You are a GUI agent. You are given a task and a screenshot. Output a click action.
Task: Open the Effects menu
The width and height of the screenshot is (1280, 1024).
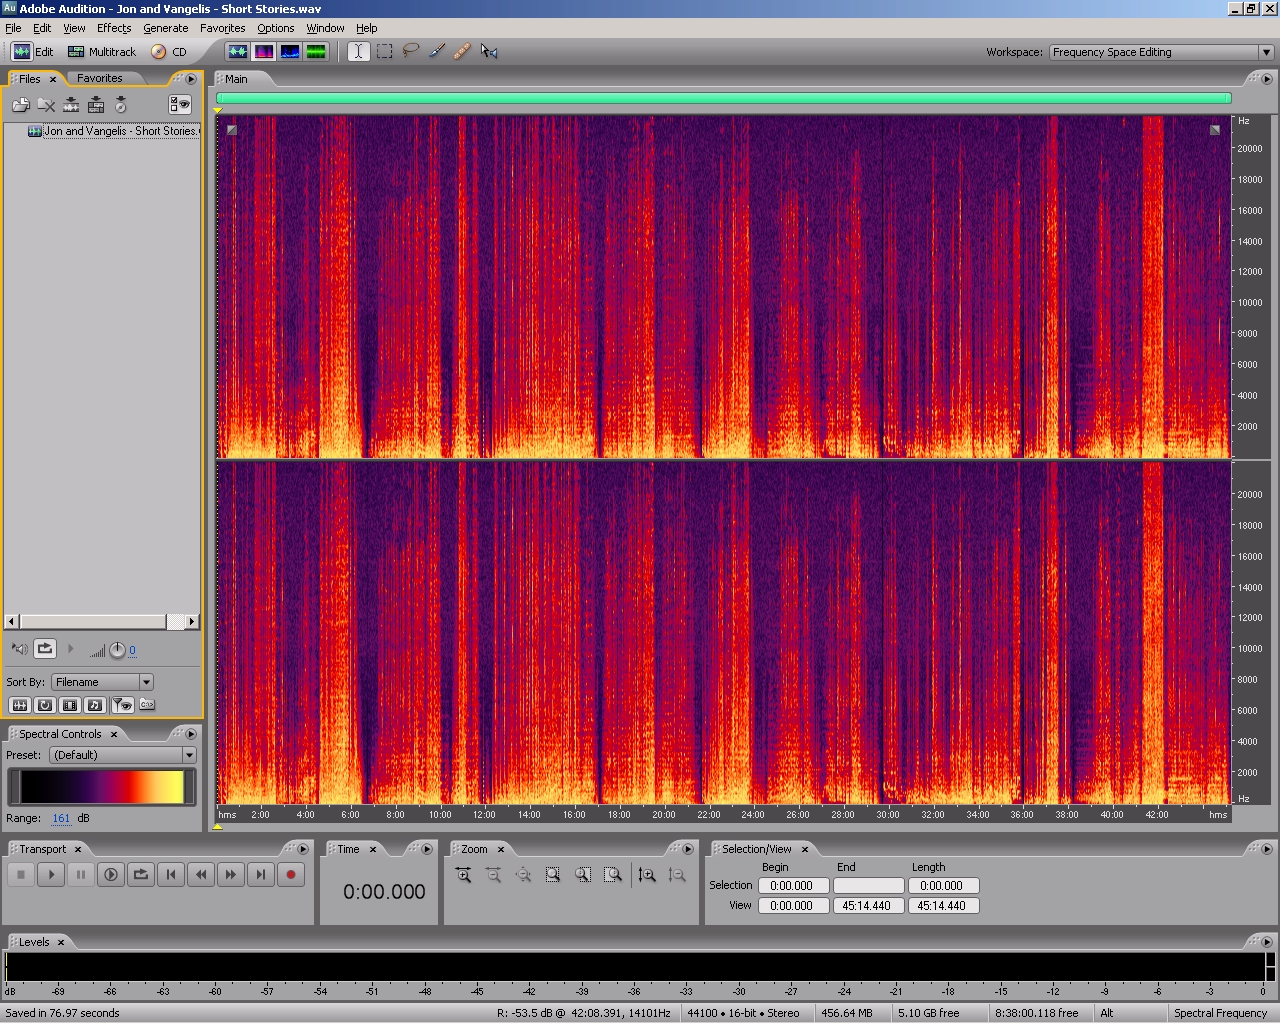(x=114, y=28)
